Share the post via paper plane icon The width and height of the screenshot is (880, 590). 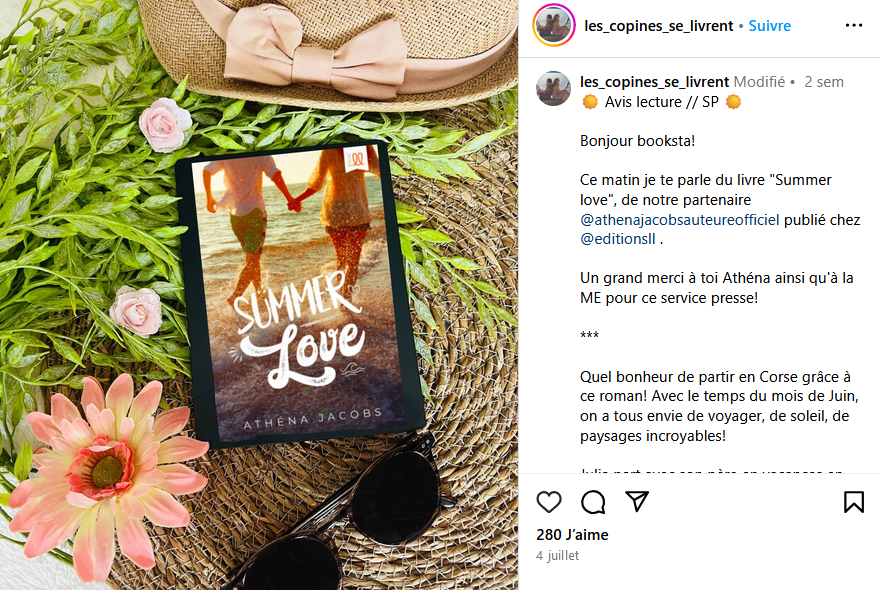point(637,501)
